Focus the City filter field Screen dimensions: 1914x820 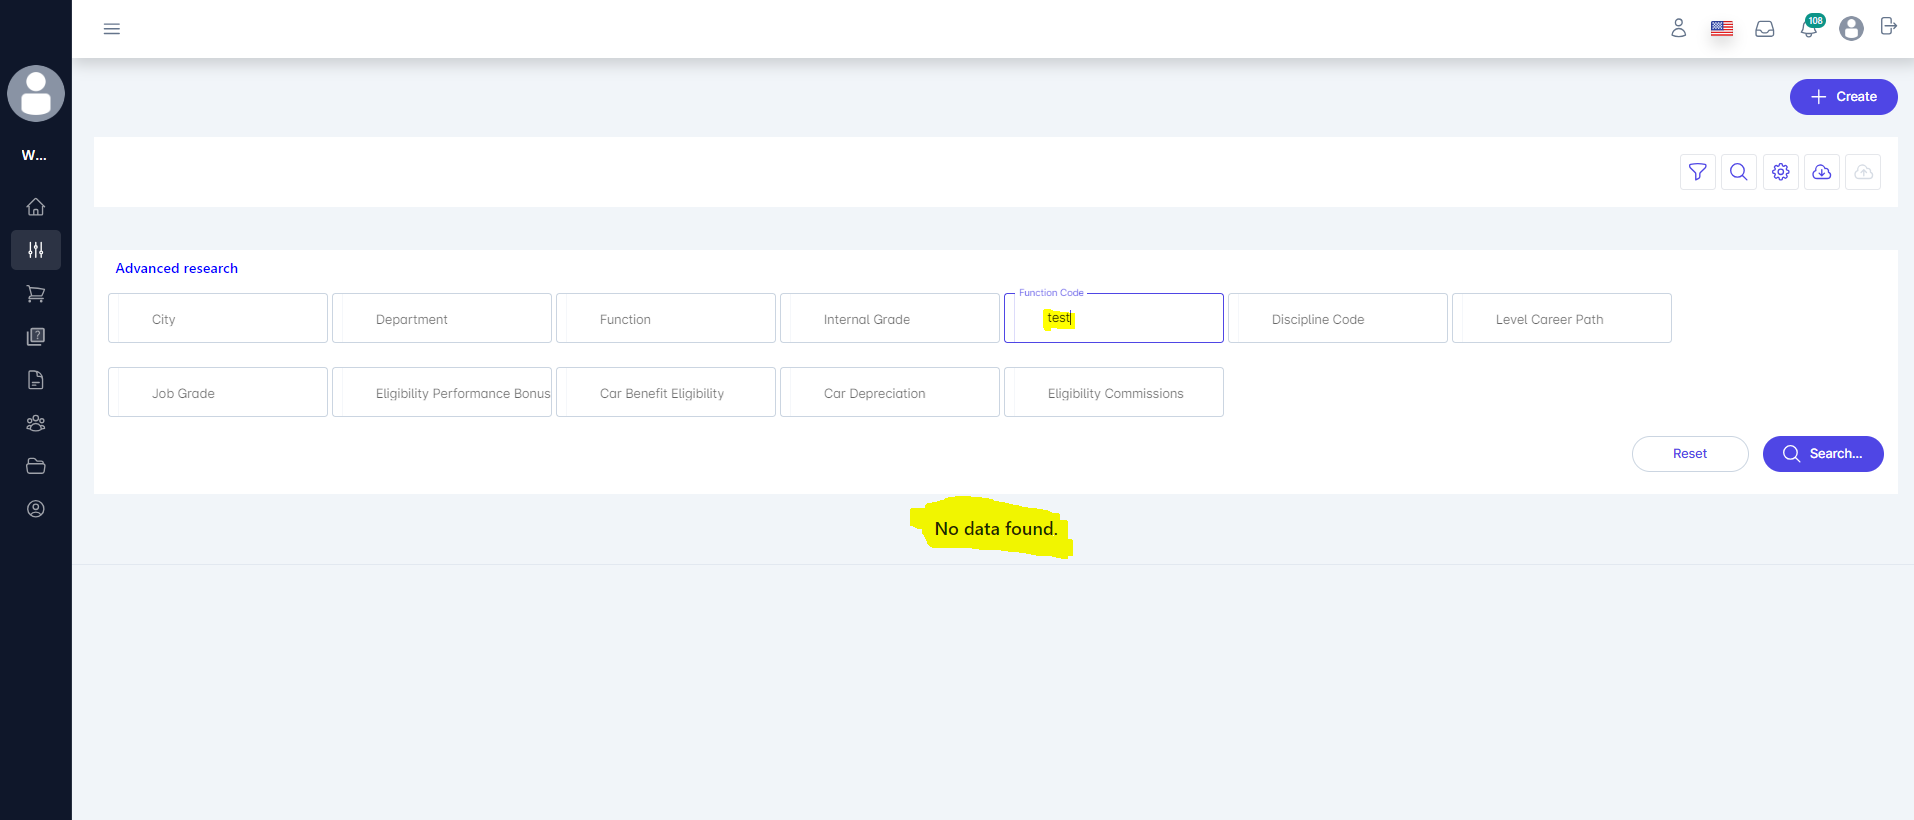pos(218,319)
